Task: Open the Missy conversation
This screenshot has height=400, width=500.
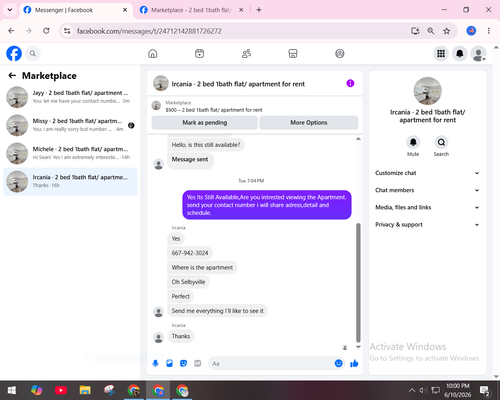Action: pos(70,125)
